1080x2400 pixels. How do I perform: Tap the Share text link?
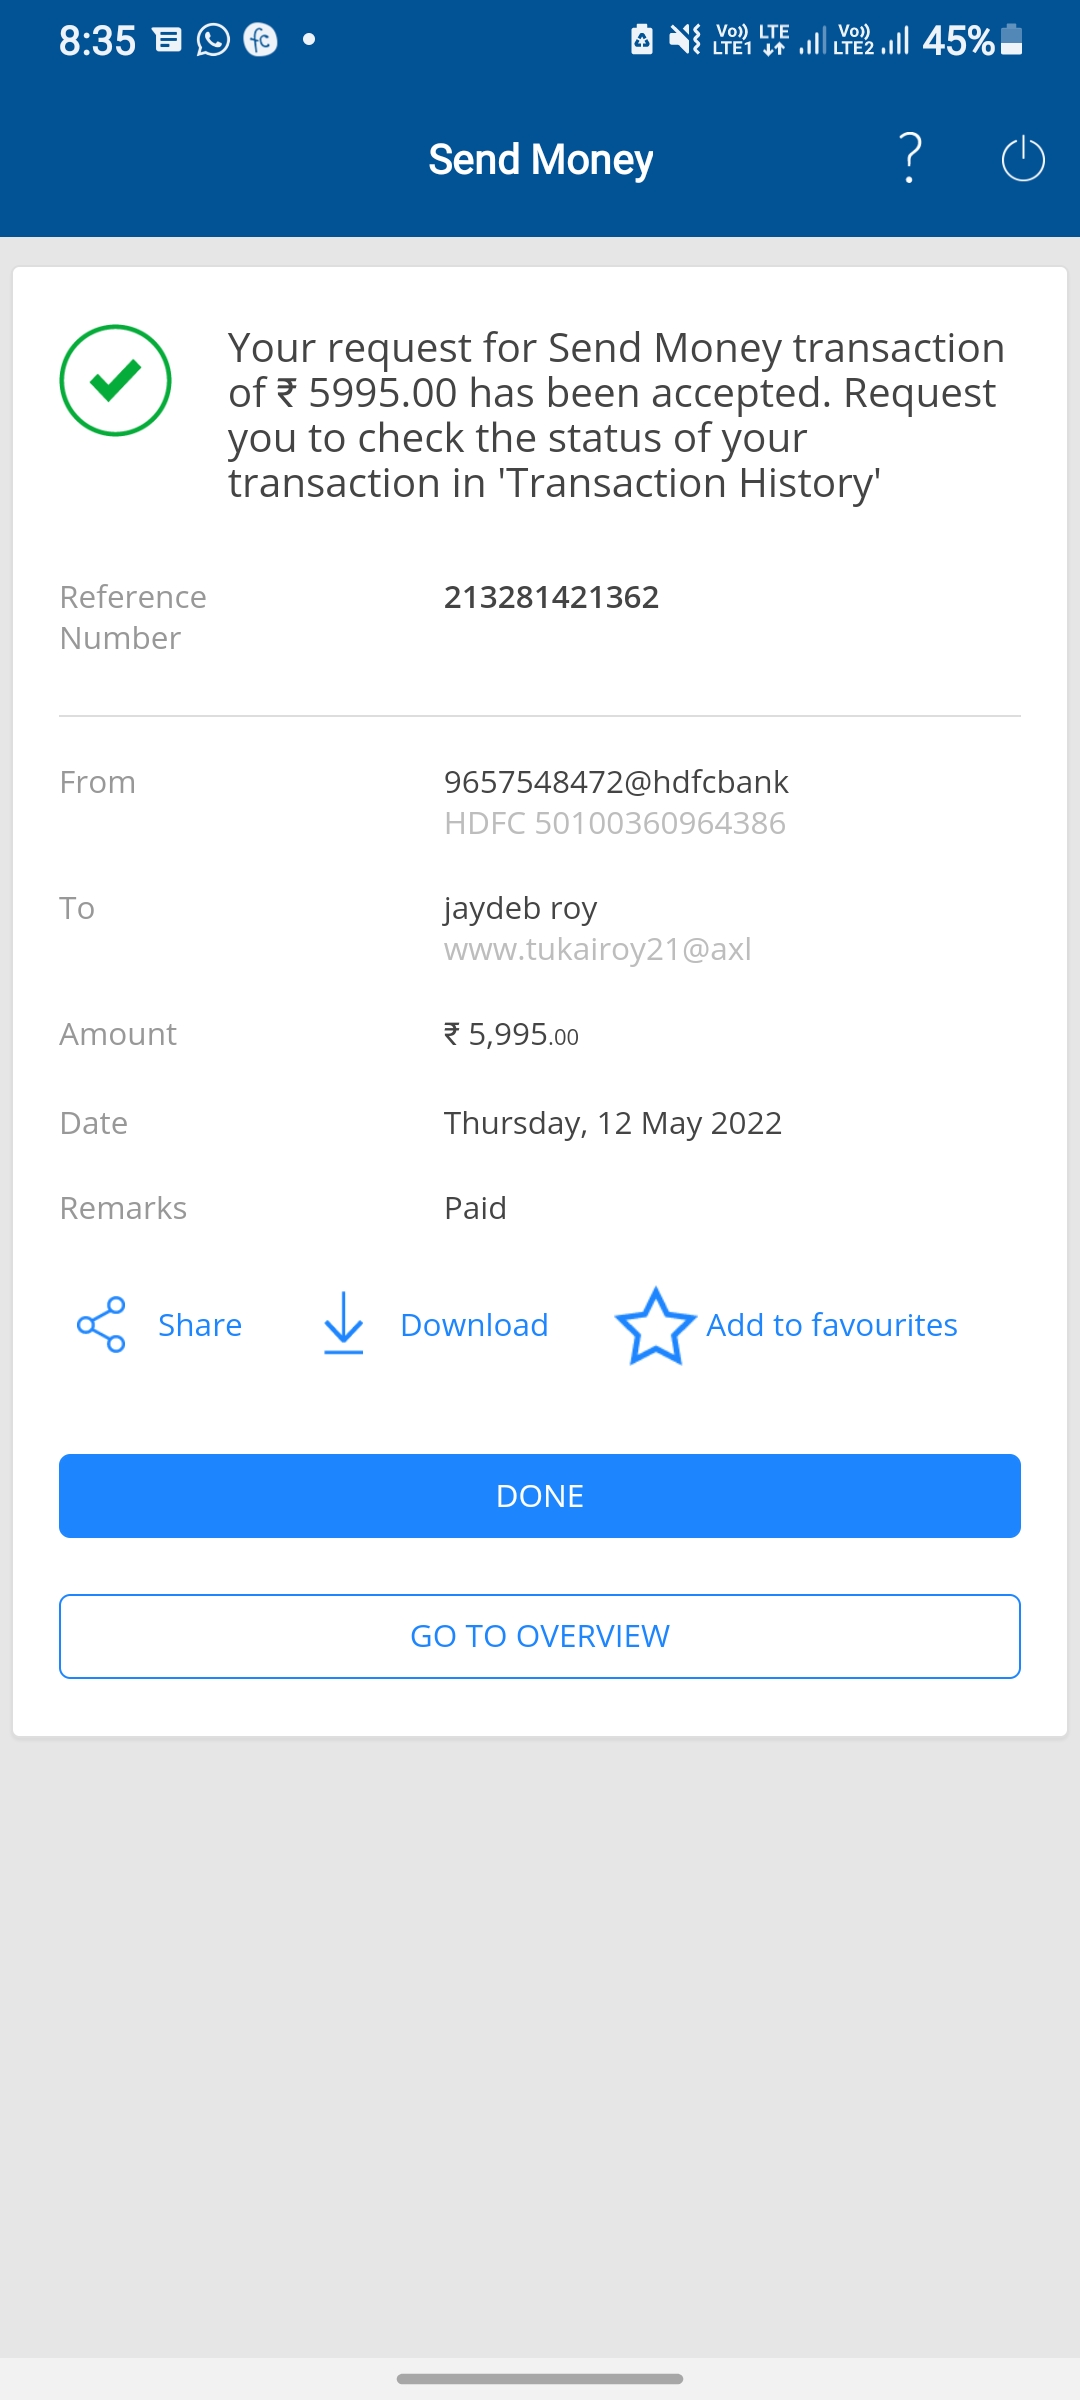[200, 1325]
